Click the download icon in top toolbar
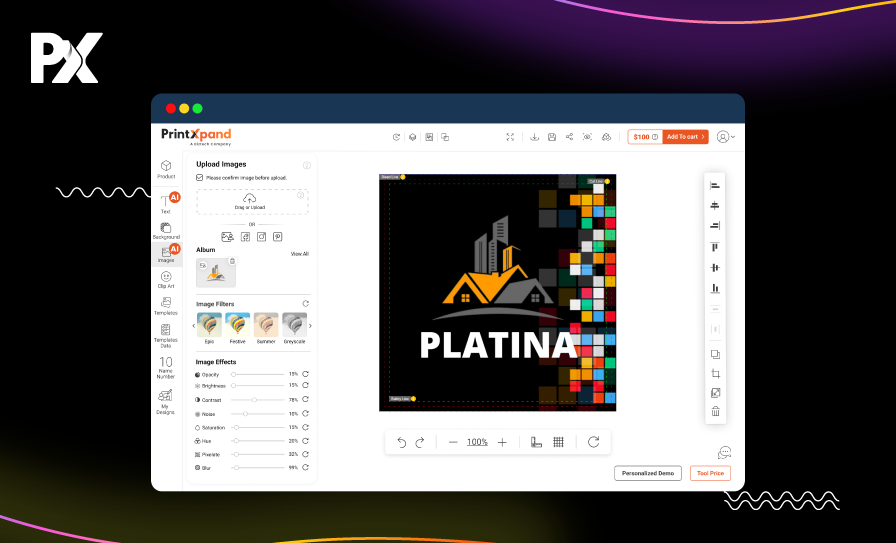896x543 pixels. [535, 137]
